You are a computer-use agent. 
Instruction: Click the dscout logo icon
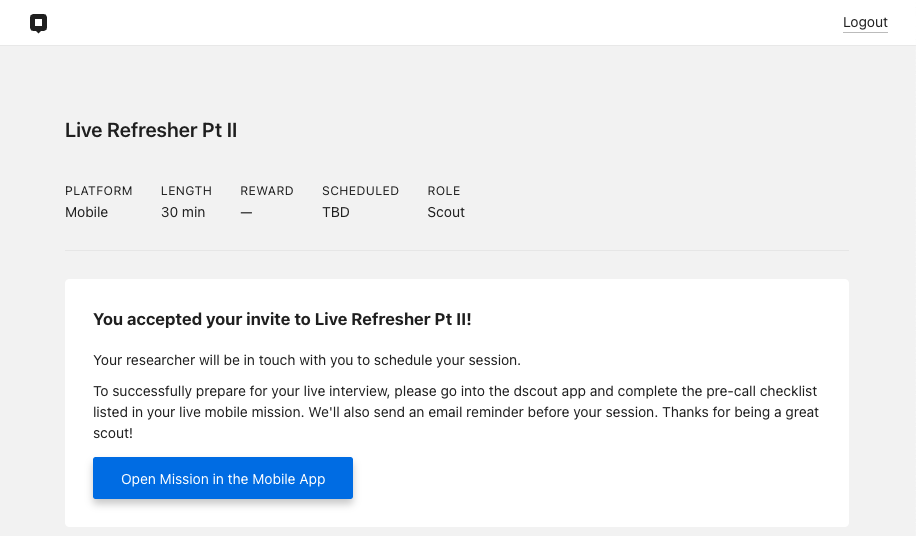click(x=39, y=23)
